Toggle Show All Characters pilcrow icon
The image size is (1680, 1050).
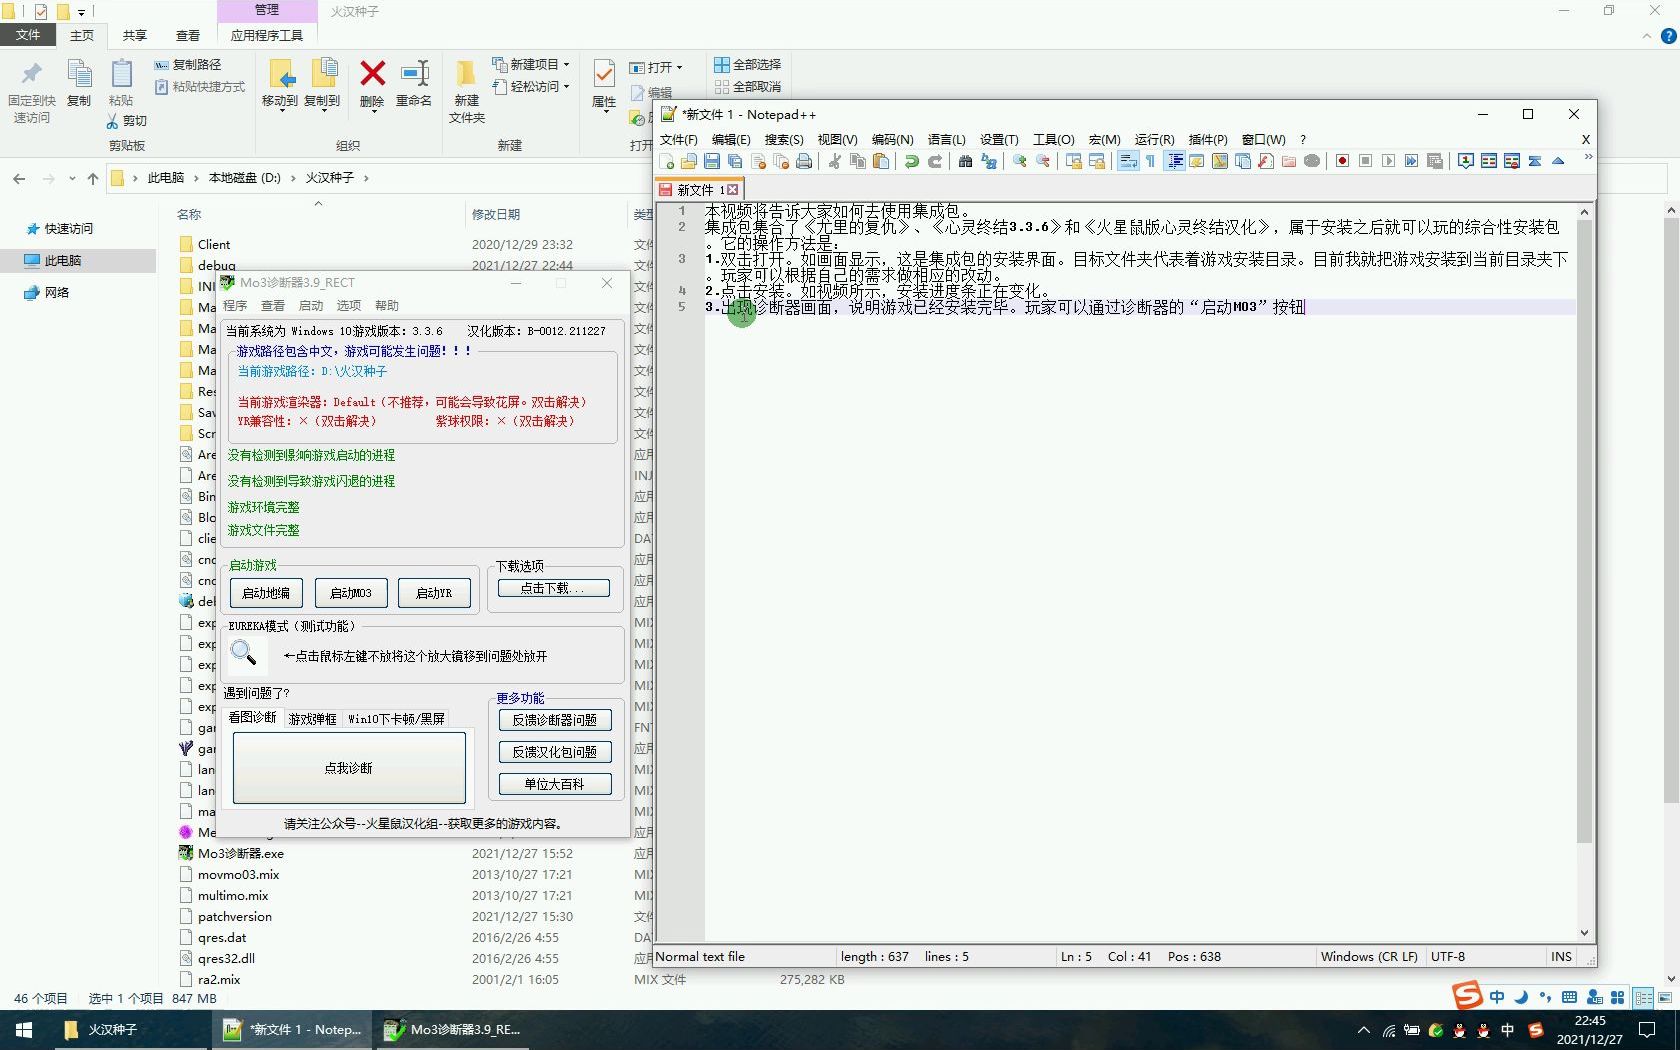(x=1150, y=161)
